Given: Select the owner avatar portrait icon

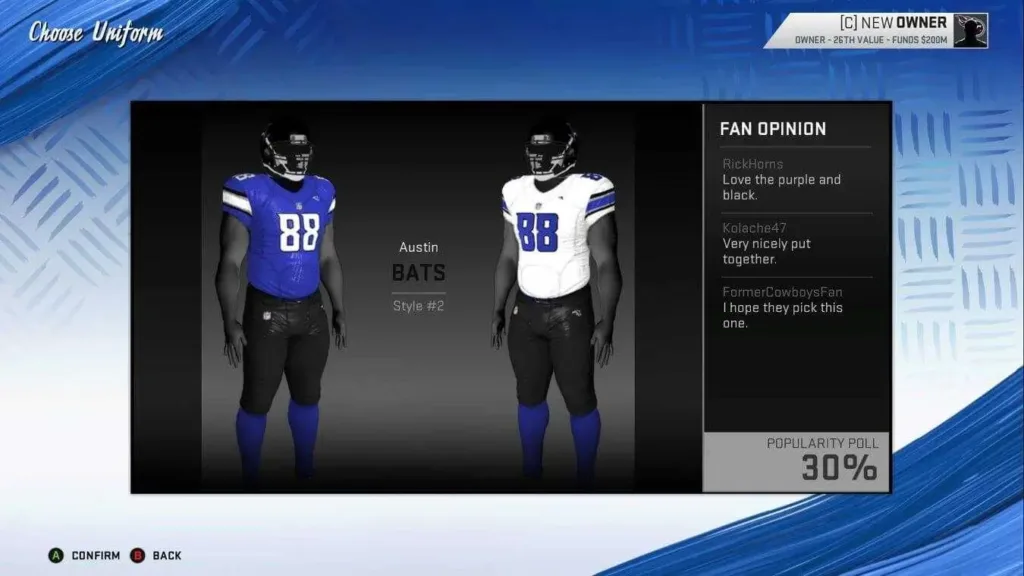Looking at the screenshot, I should (970, 31).
